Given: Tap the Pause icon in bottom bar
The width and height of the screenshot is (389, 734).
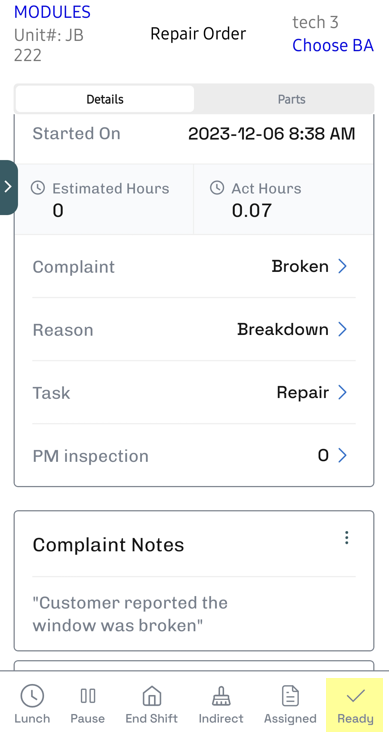Looking at the screenshot, I should click(88, 696).
